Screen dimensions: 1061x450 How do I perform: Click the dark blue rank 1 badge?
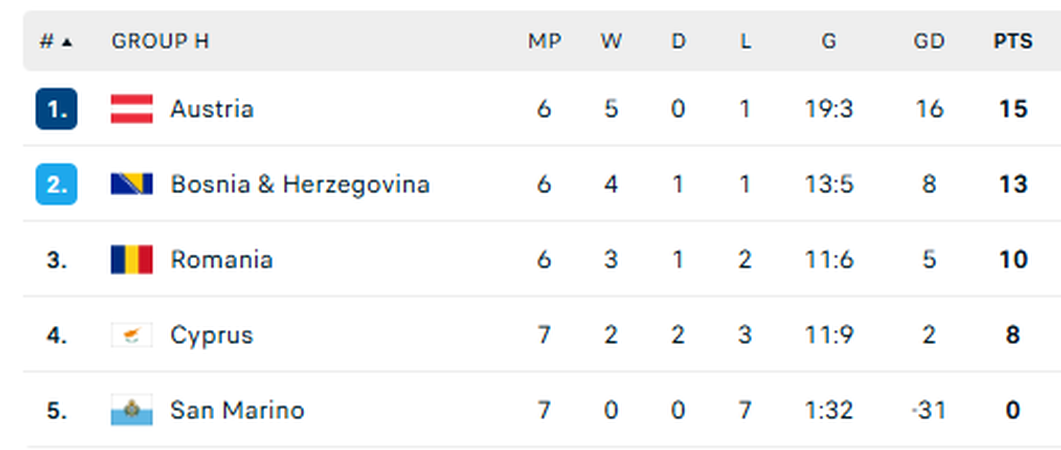point(56,109)
